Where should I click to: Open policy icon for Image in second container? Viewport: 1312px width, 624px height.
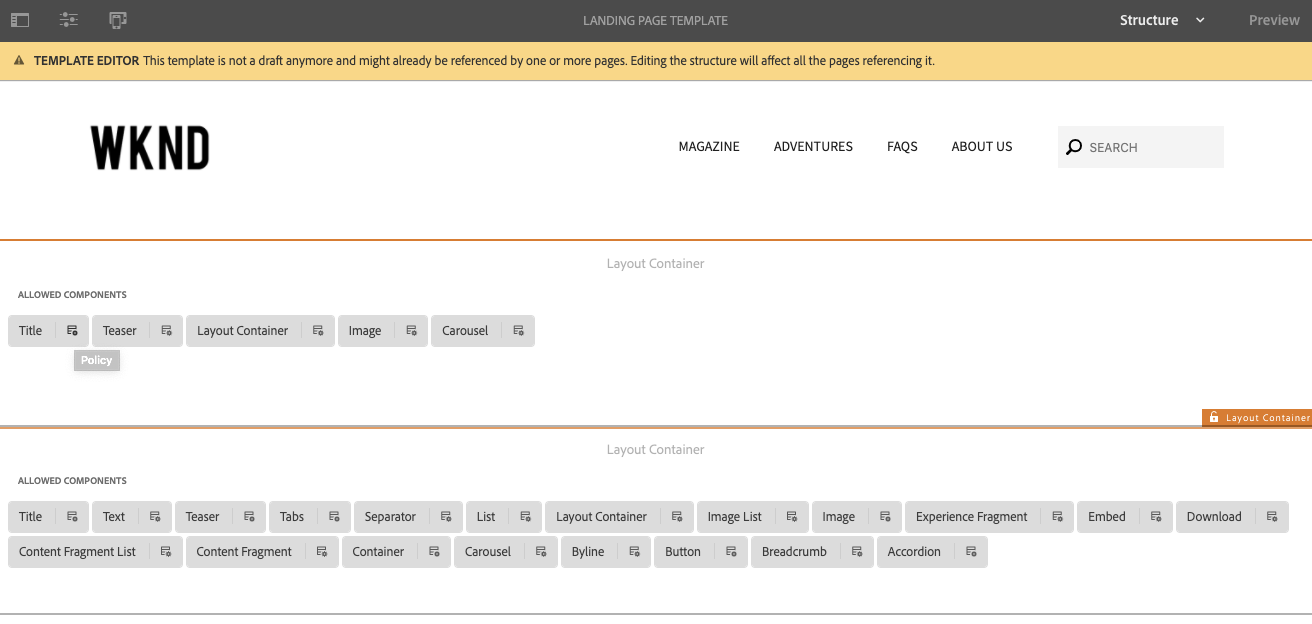pyautogui.click(x=885, y=517)
